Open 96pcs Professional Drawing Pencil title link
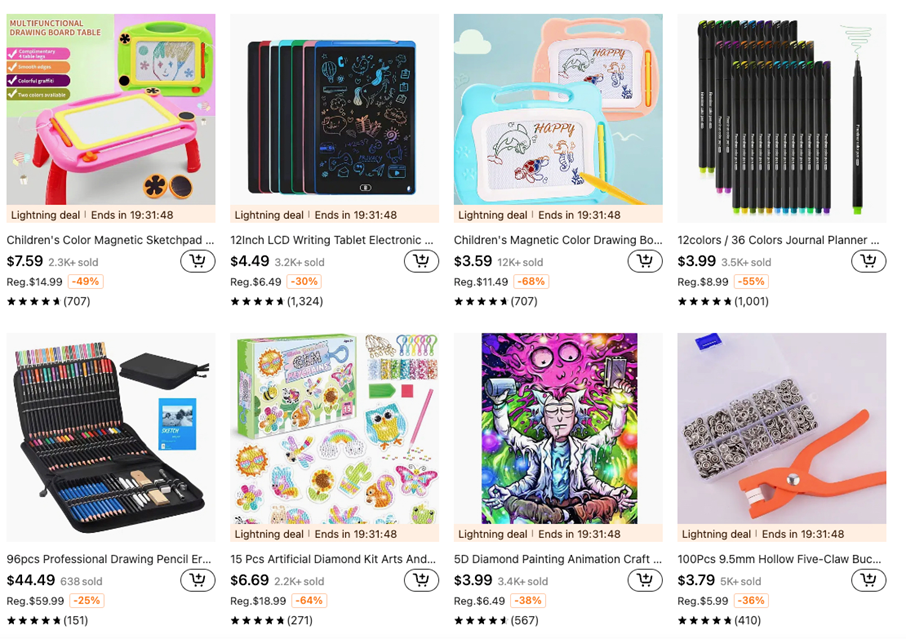This screenshot has height=639, width=906. point(109,559)
